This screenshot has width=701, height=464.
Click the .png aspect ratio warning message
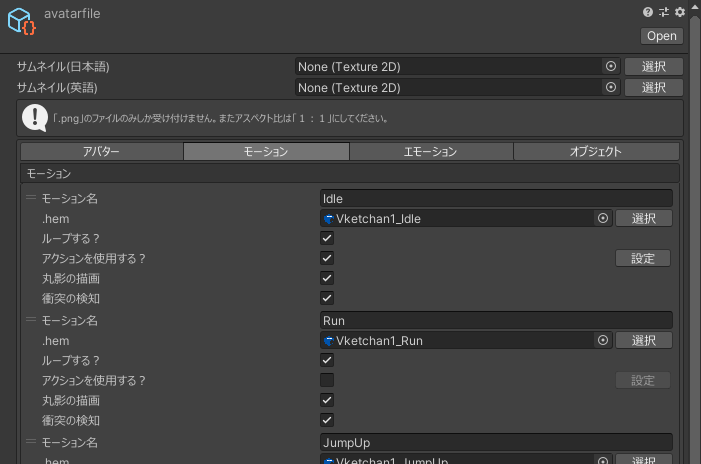[x=220, y=118]
